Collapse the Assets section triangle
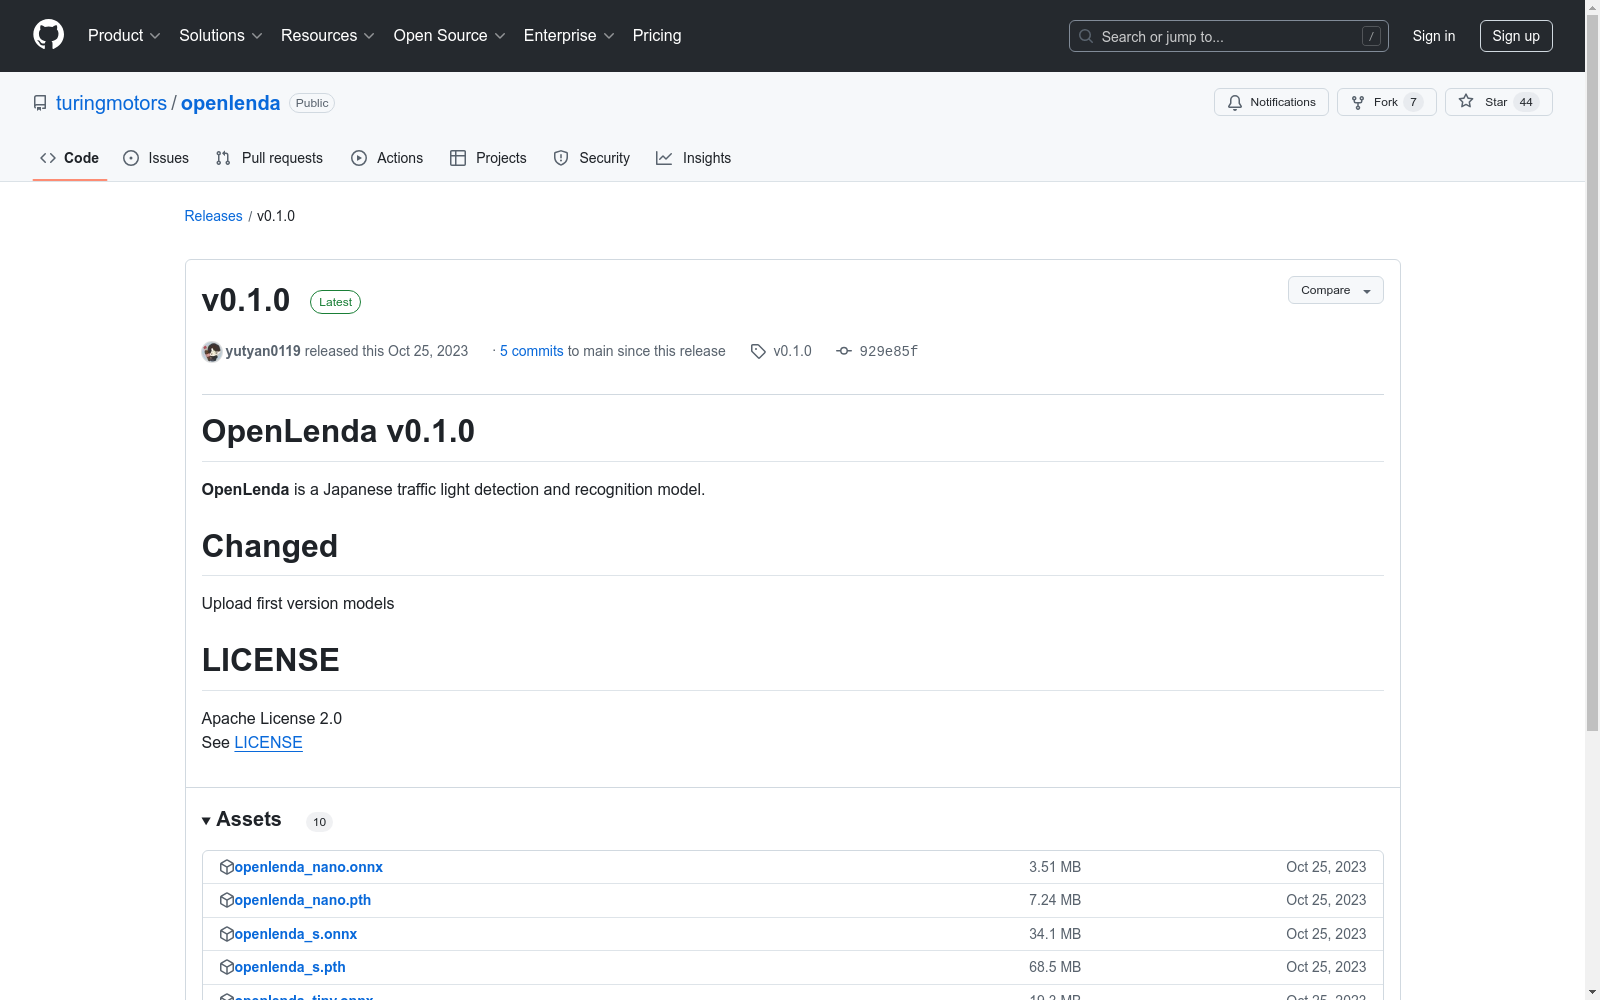The height and width of the screenshot is (1000, 1600). 206,821
